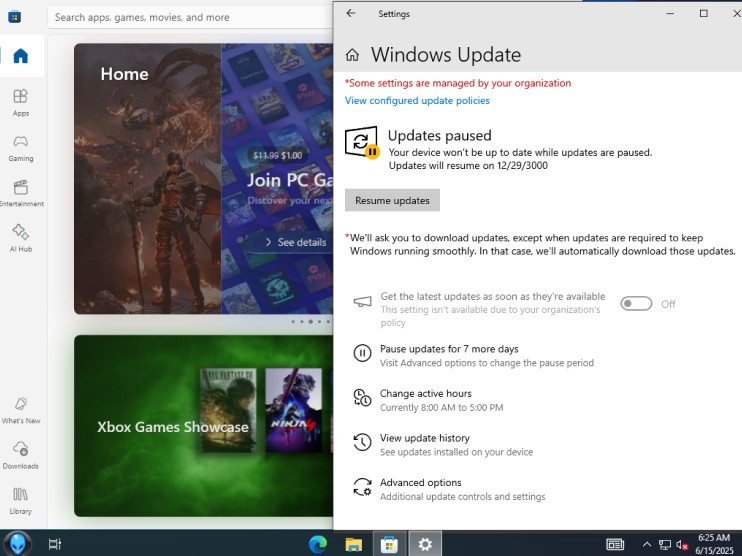742x556 pixels.
Task: Go back in Settings window
Action: 351,13
